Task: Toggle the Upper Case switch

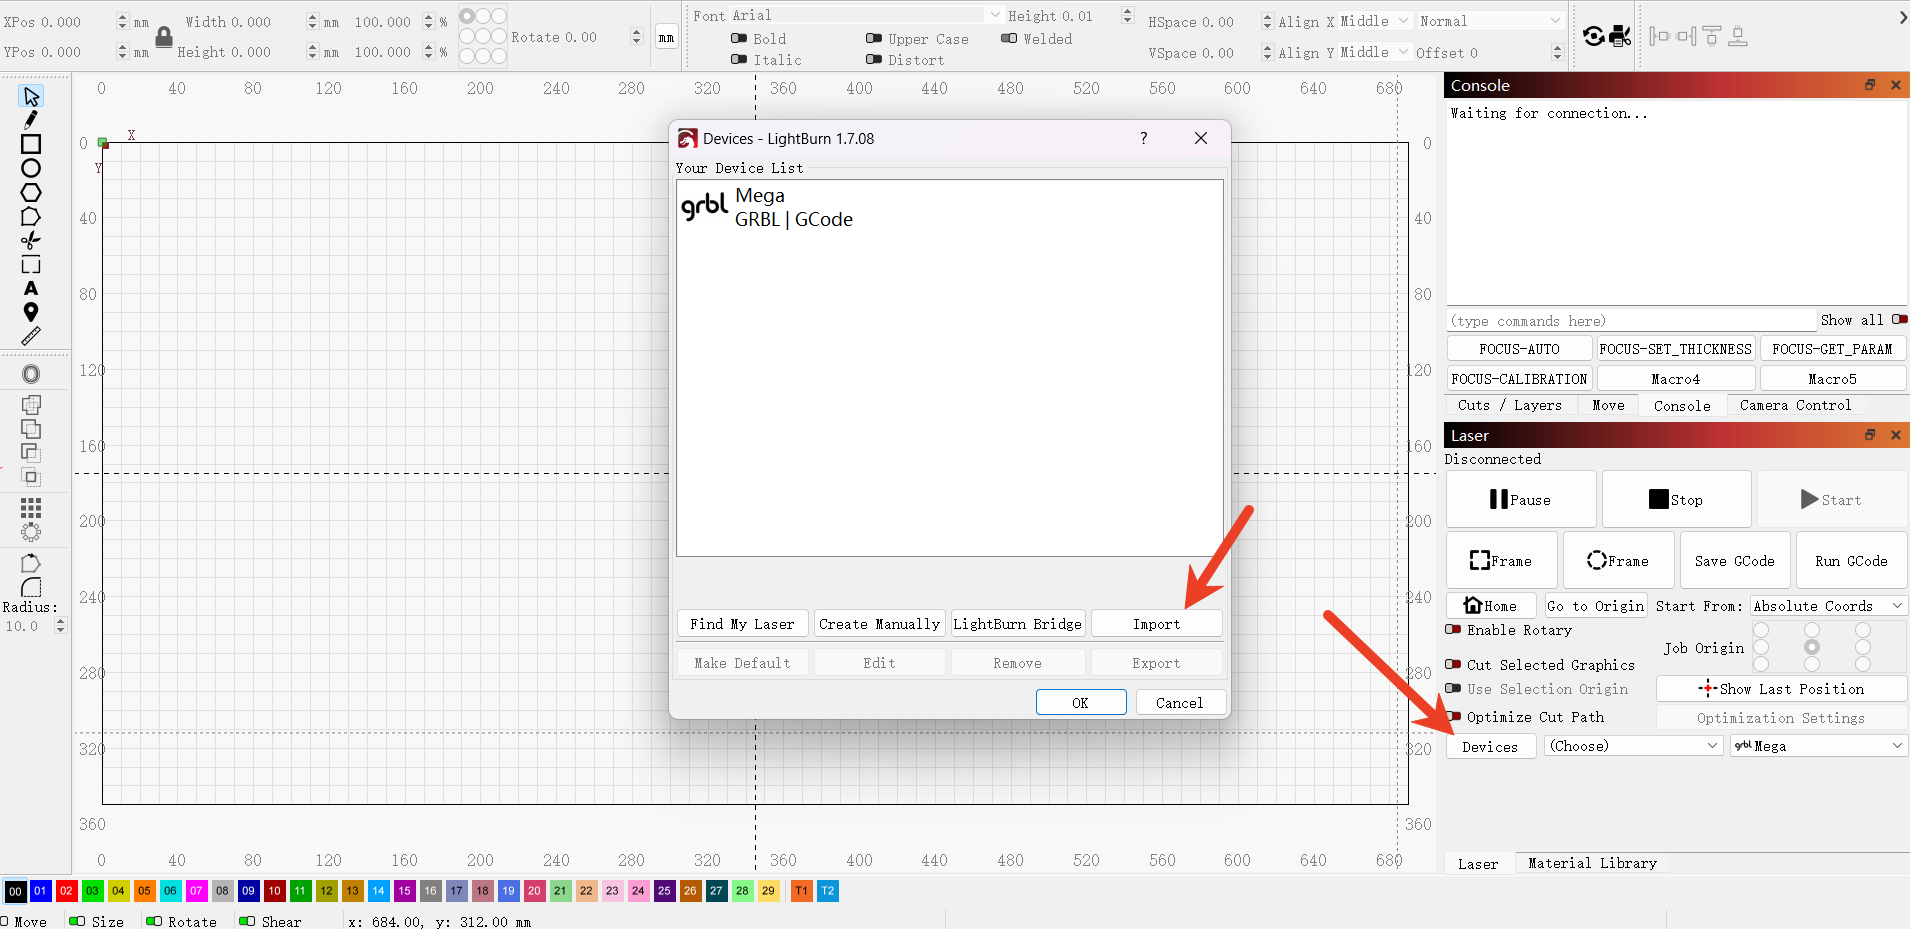Action: (874, 38)
